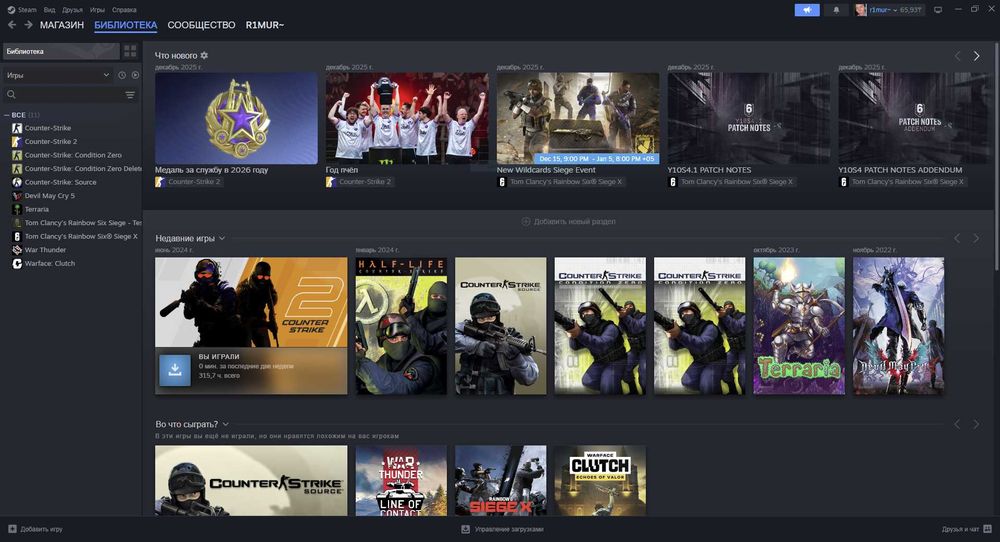Screen dimensions: 1000x542
Task: Open the notifications bell
Action: tap(836, 10)
